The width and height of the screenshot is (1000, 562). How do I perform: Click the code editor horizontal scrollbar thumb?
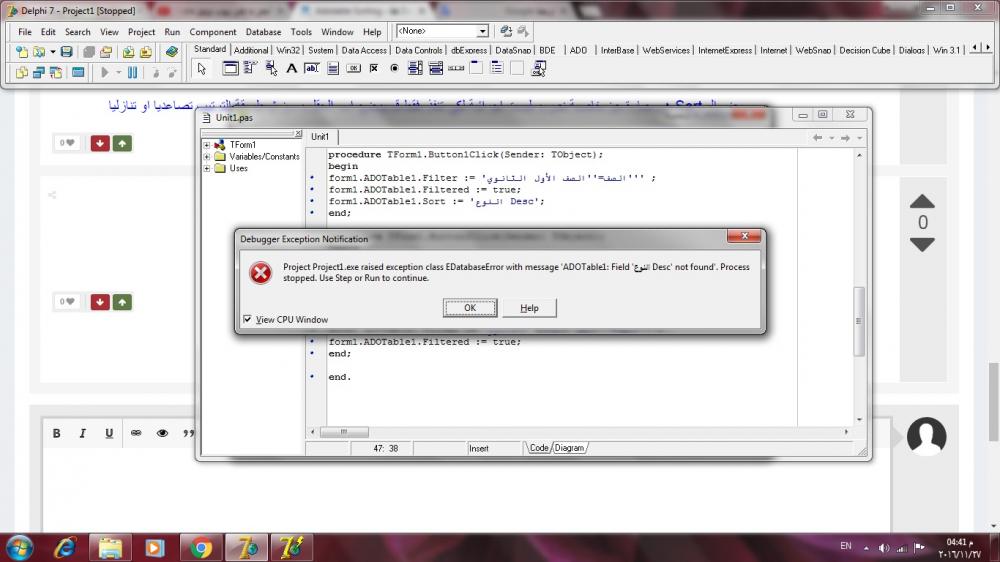click(344, 432)
